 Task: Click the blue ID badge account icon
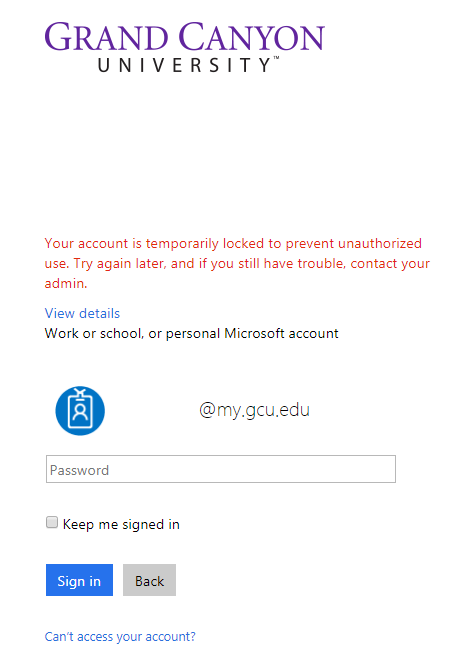(x=80, y=411)
